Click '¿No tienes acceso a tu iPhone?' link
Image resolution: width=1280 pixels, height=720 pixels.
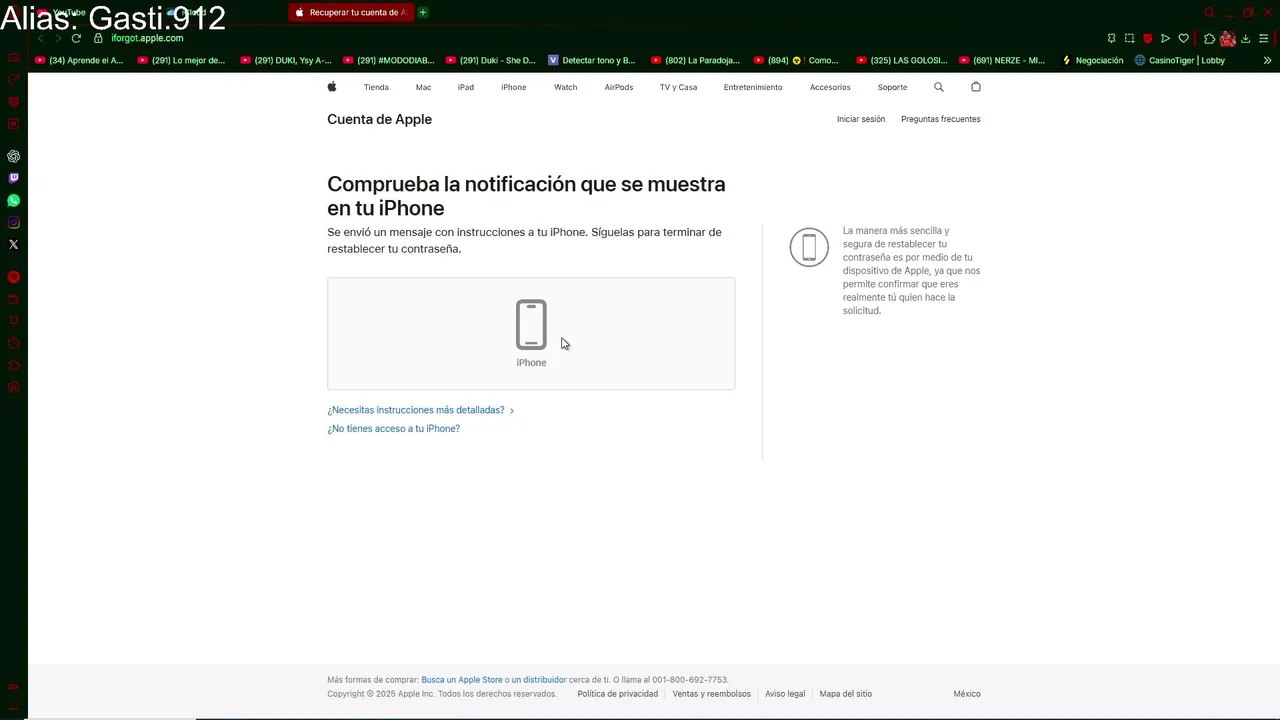pyautogui.click(x=394, y=428)
